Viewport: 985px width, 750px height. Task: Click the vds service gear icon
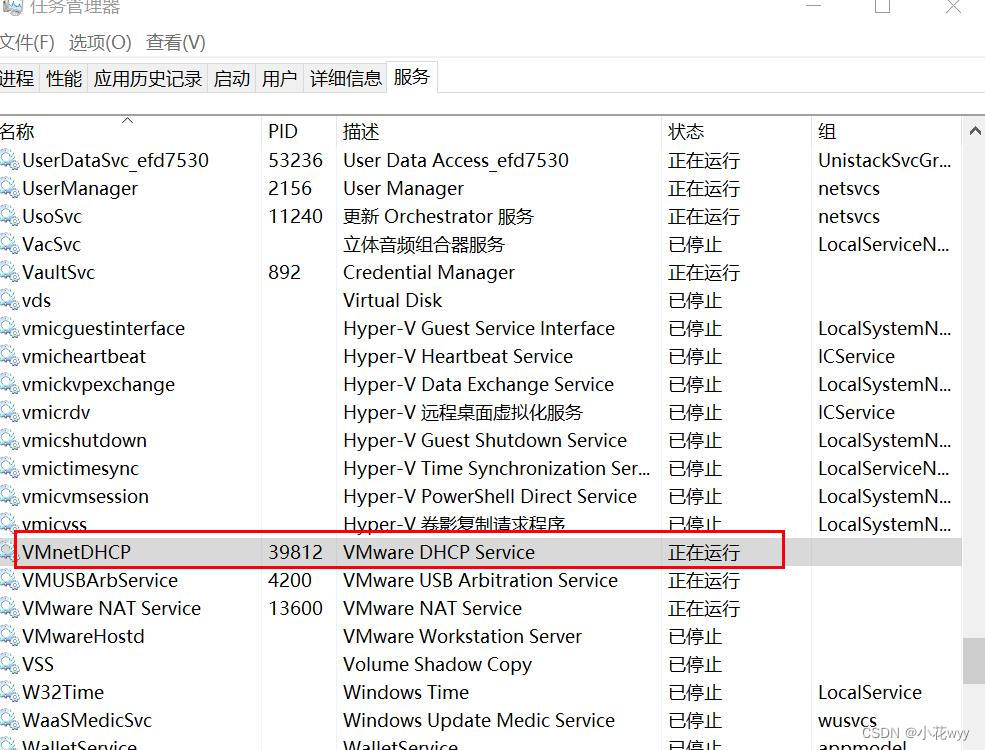(x=11, y=300)
